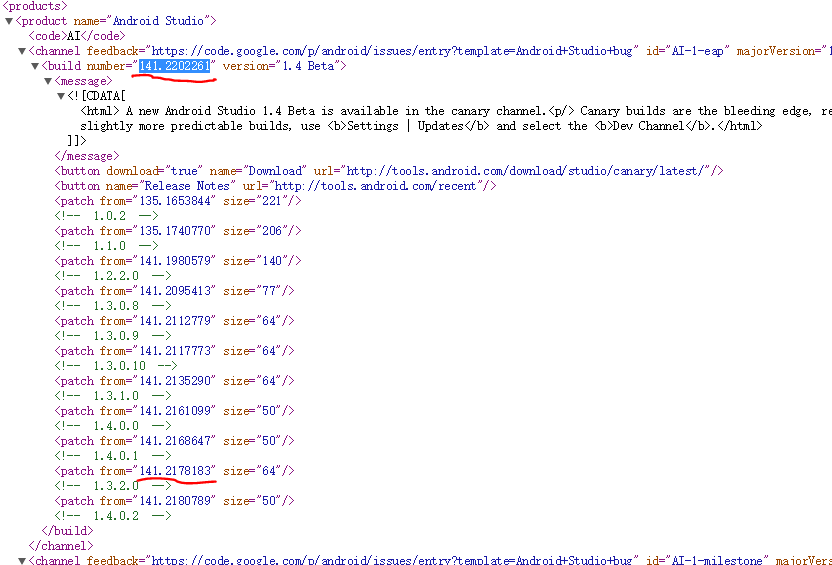Click the comment 1.3.0.10
The image size is (832, 565).
(x=116, y=366)
